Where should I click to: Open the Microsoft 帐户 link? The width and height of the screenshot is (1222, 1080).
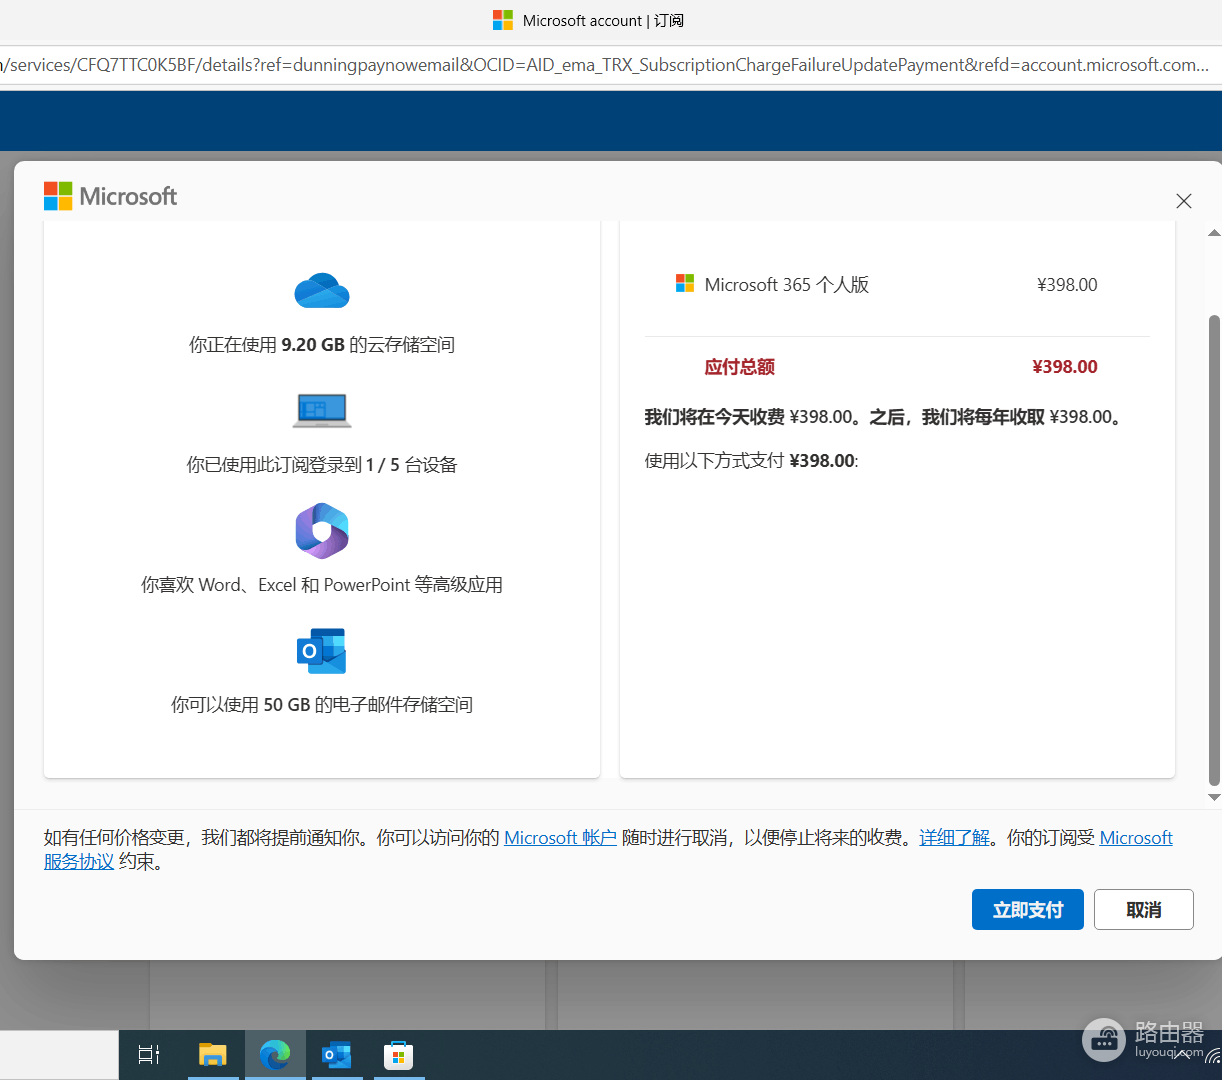click(560, 837)
